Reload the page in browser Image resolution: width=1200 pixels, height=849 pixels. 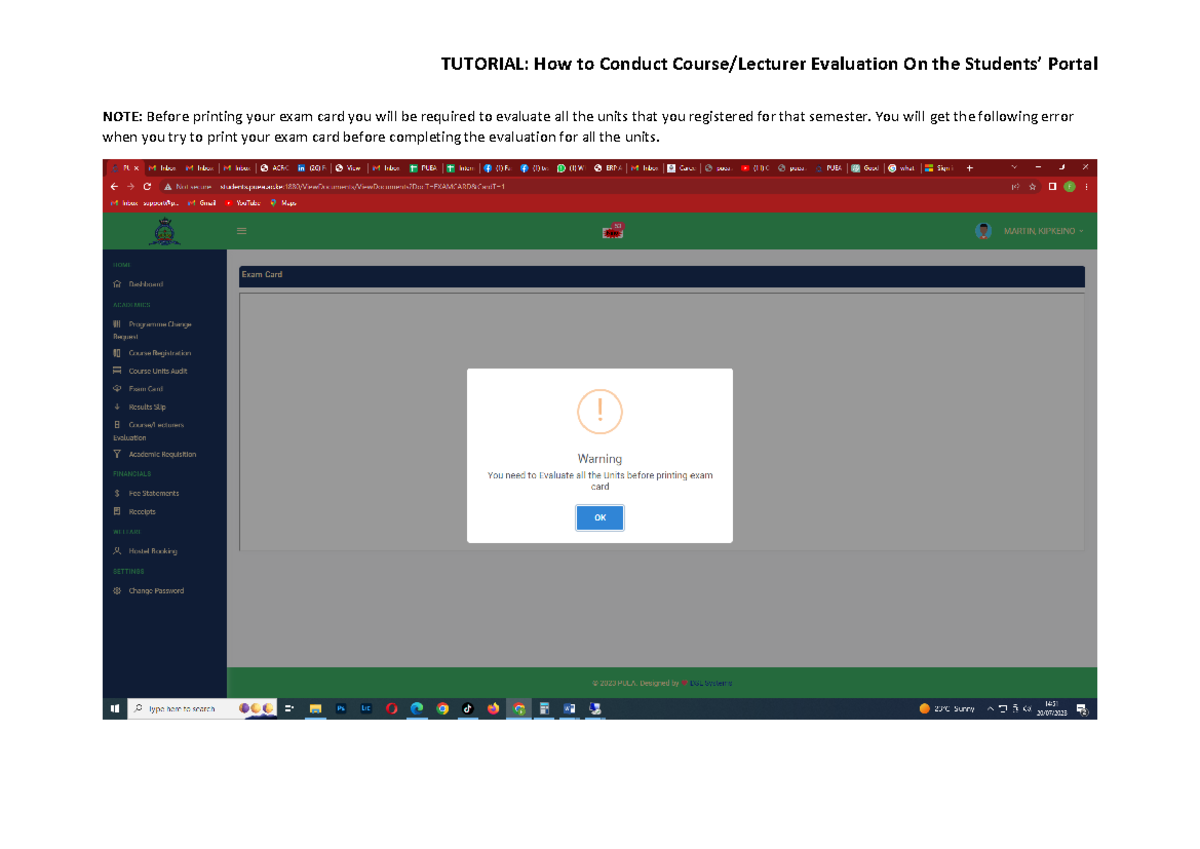point(147,187)
